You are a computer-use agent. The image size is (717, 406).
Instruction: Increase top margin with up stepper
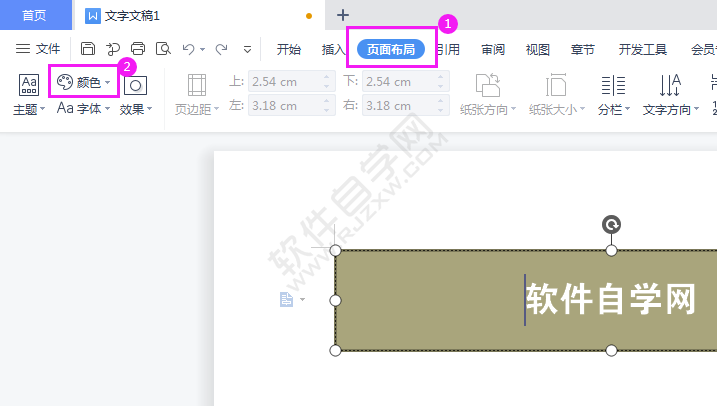click(x=326, y=77)
